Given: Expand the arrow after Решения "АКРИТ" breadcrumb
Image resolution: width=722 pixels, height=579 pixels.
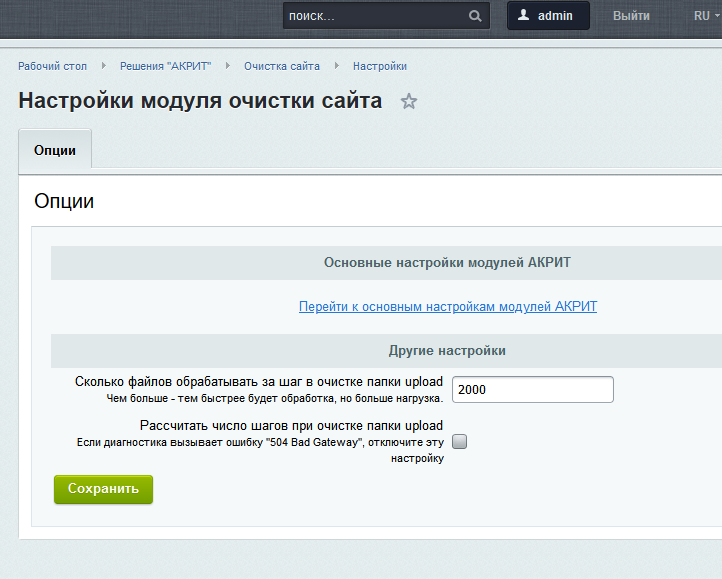Looking at the screenshot, I should pos(228,66).
